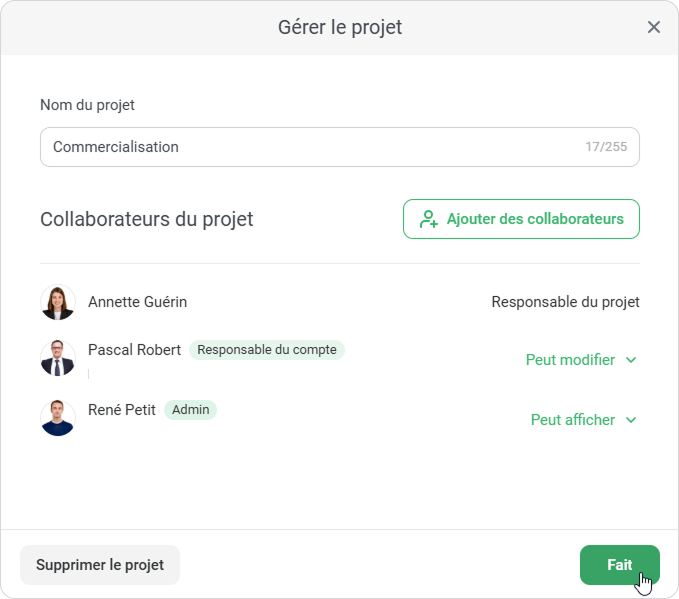Click the add-person icon for collaborators
The width and height of the screenshot is (679, 599).
[429, 219]
